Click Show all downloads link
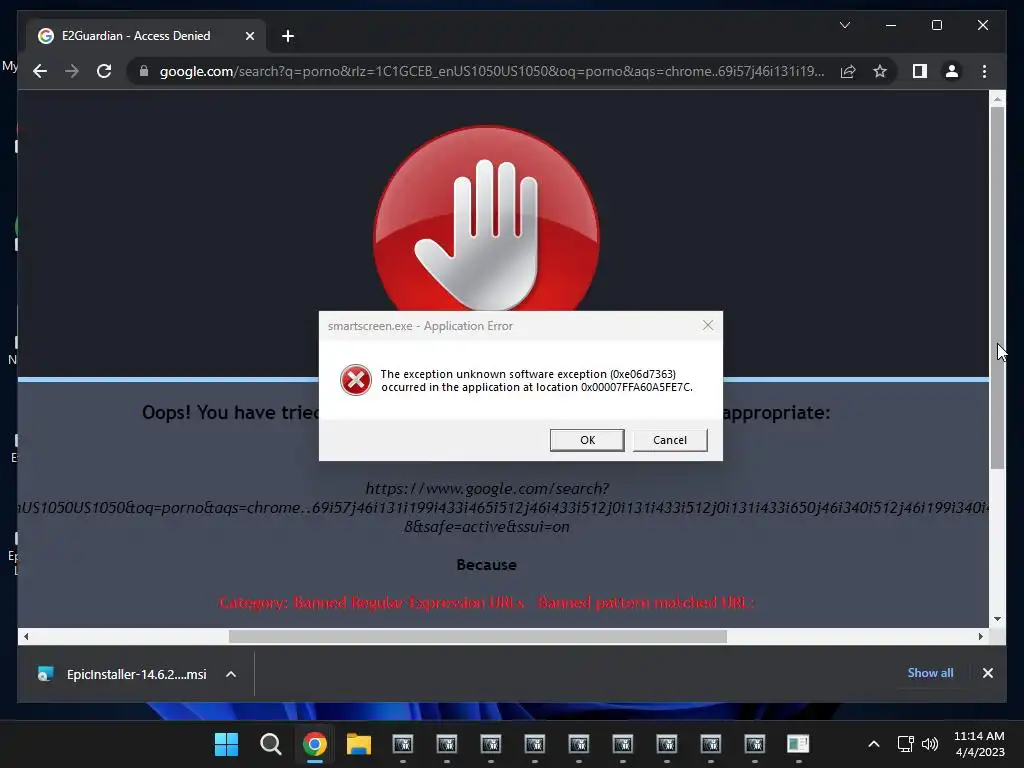Image resolution: width=1024 pixels, height=768 pixels. pos(930,673)
